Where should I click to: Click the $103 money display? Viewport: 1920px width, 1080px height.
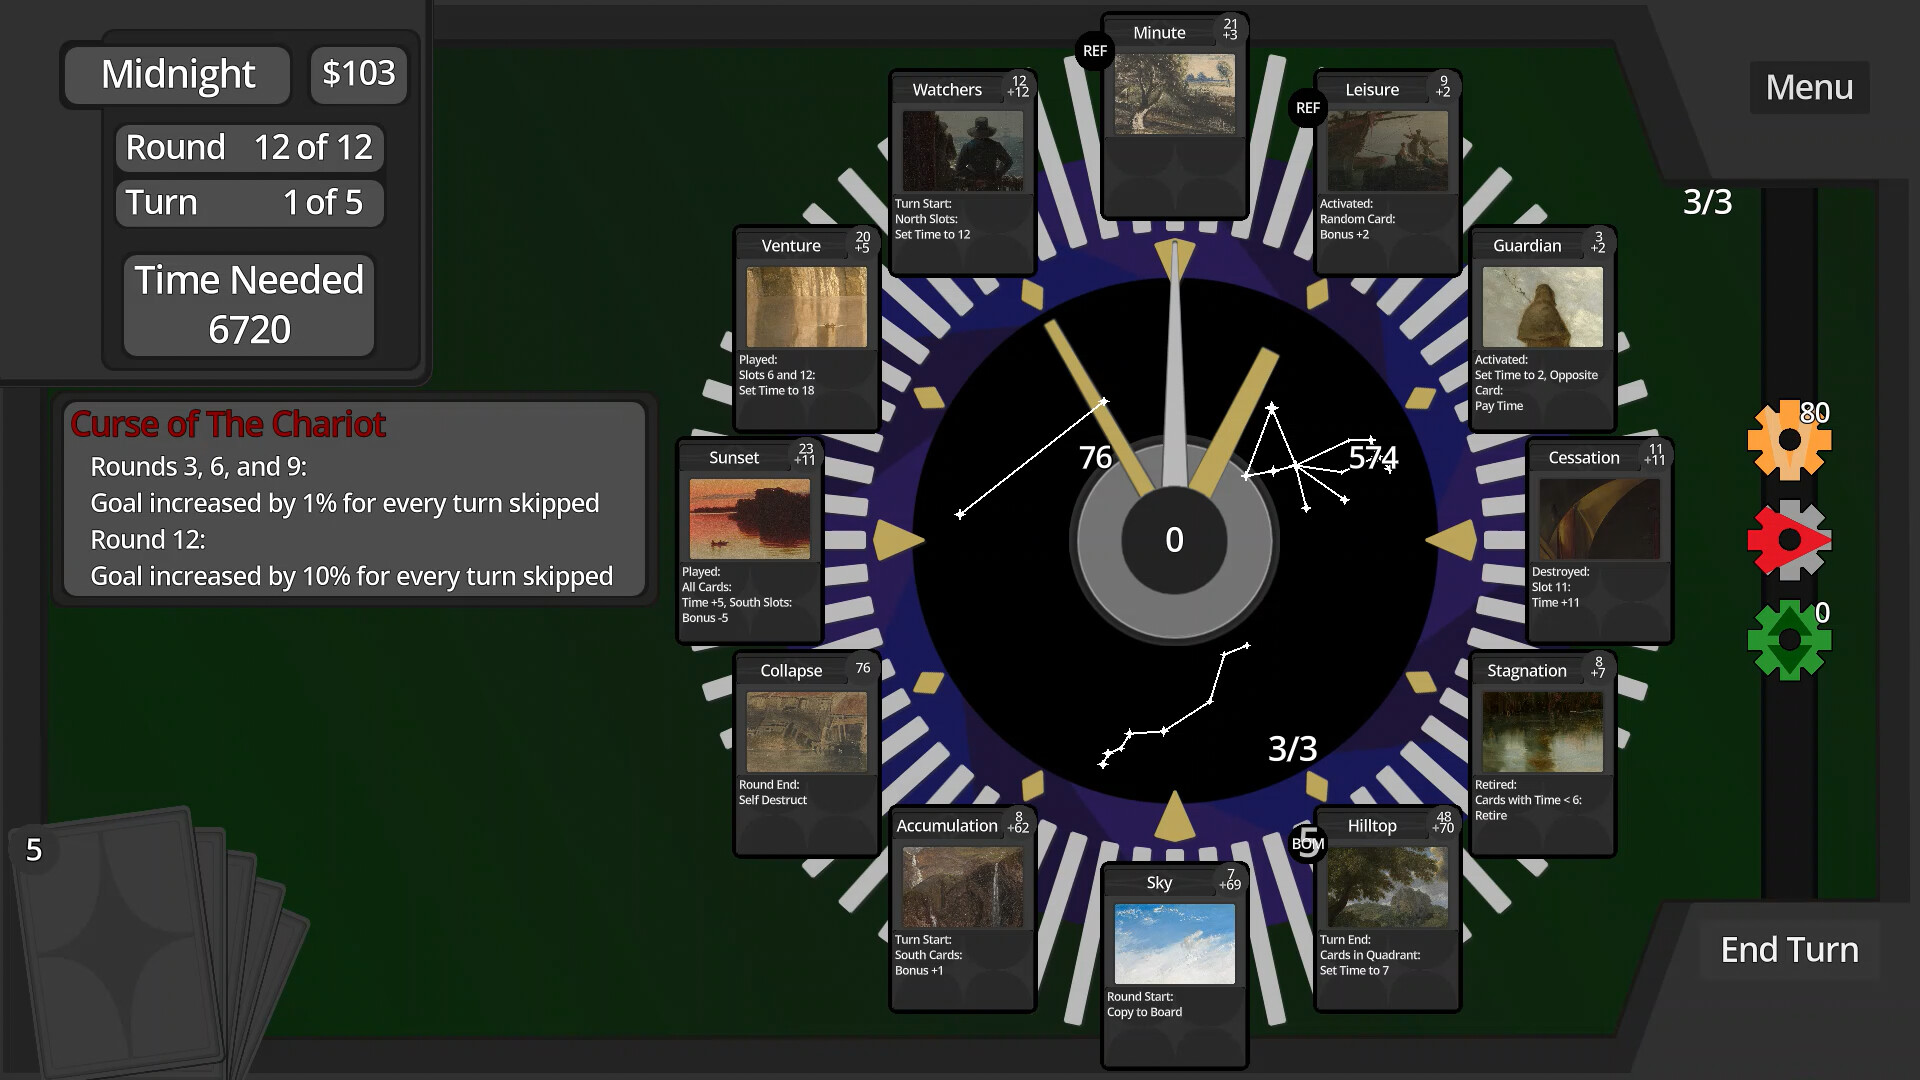(x=359, y=74)
